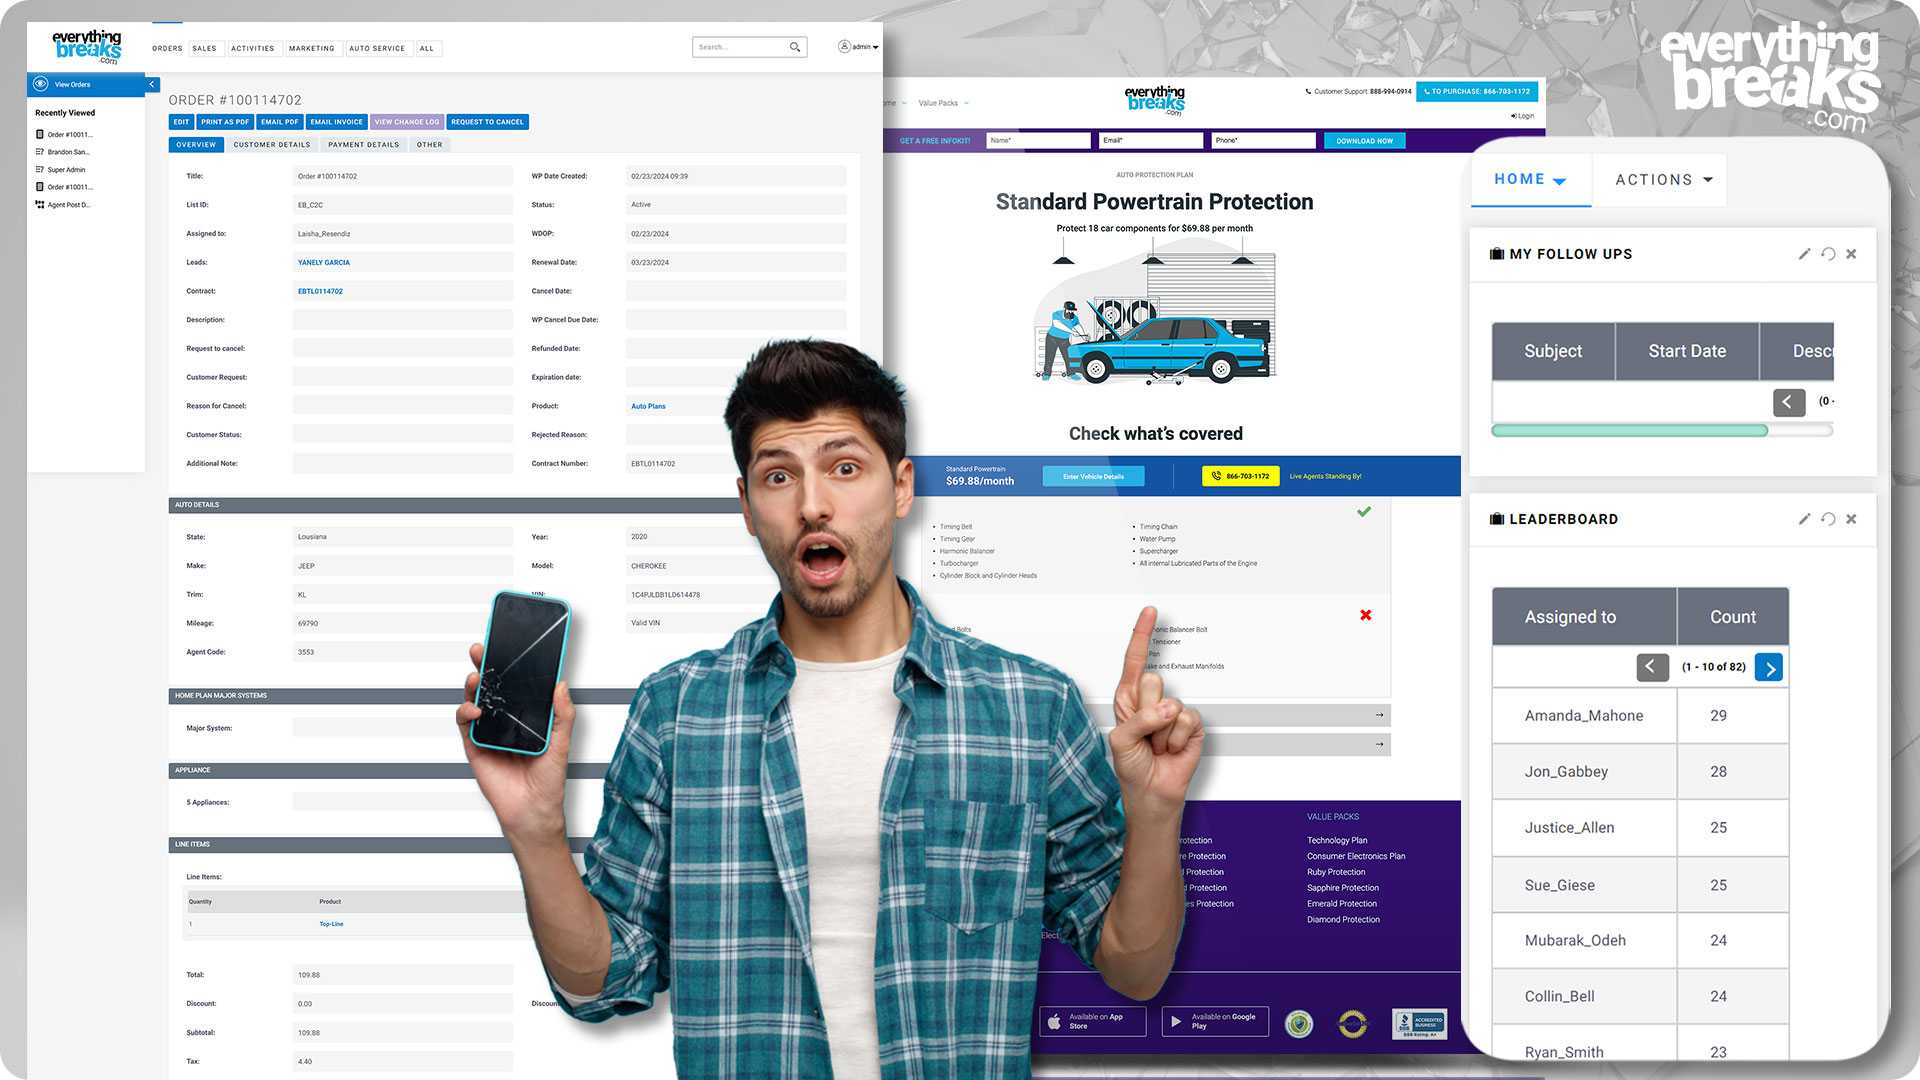Close the Leaderboard panel
Viewport: 1920px width, 1080px height.
(1851, 519)
